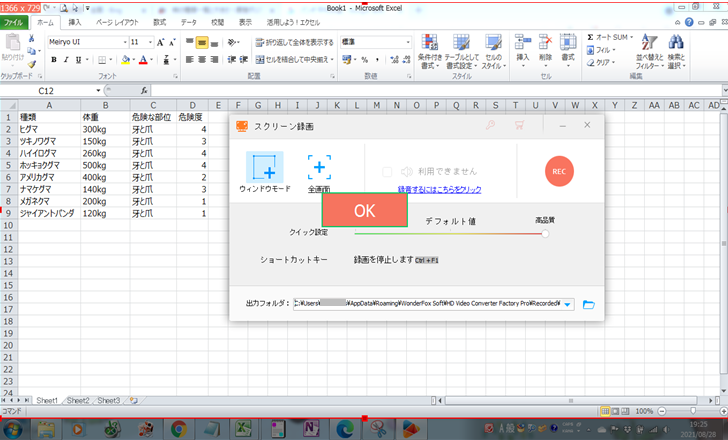This screenshot has height=440, width=728.
Task: Click the formula bar input field
Action: pyautogui.click(x=436, y=91)
